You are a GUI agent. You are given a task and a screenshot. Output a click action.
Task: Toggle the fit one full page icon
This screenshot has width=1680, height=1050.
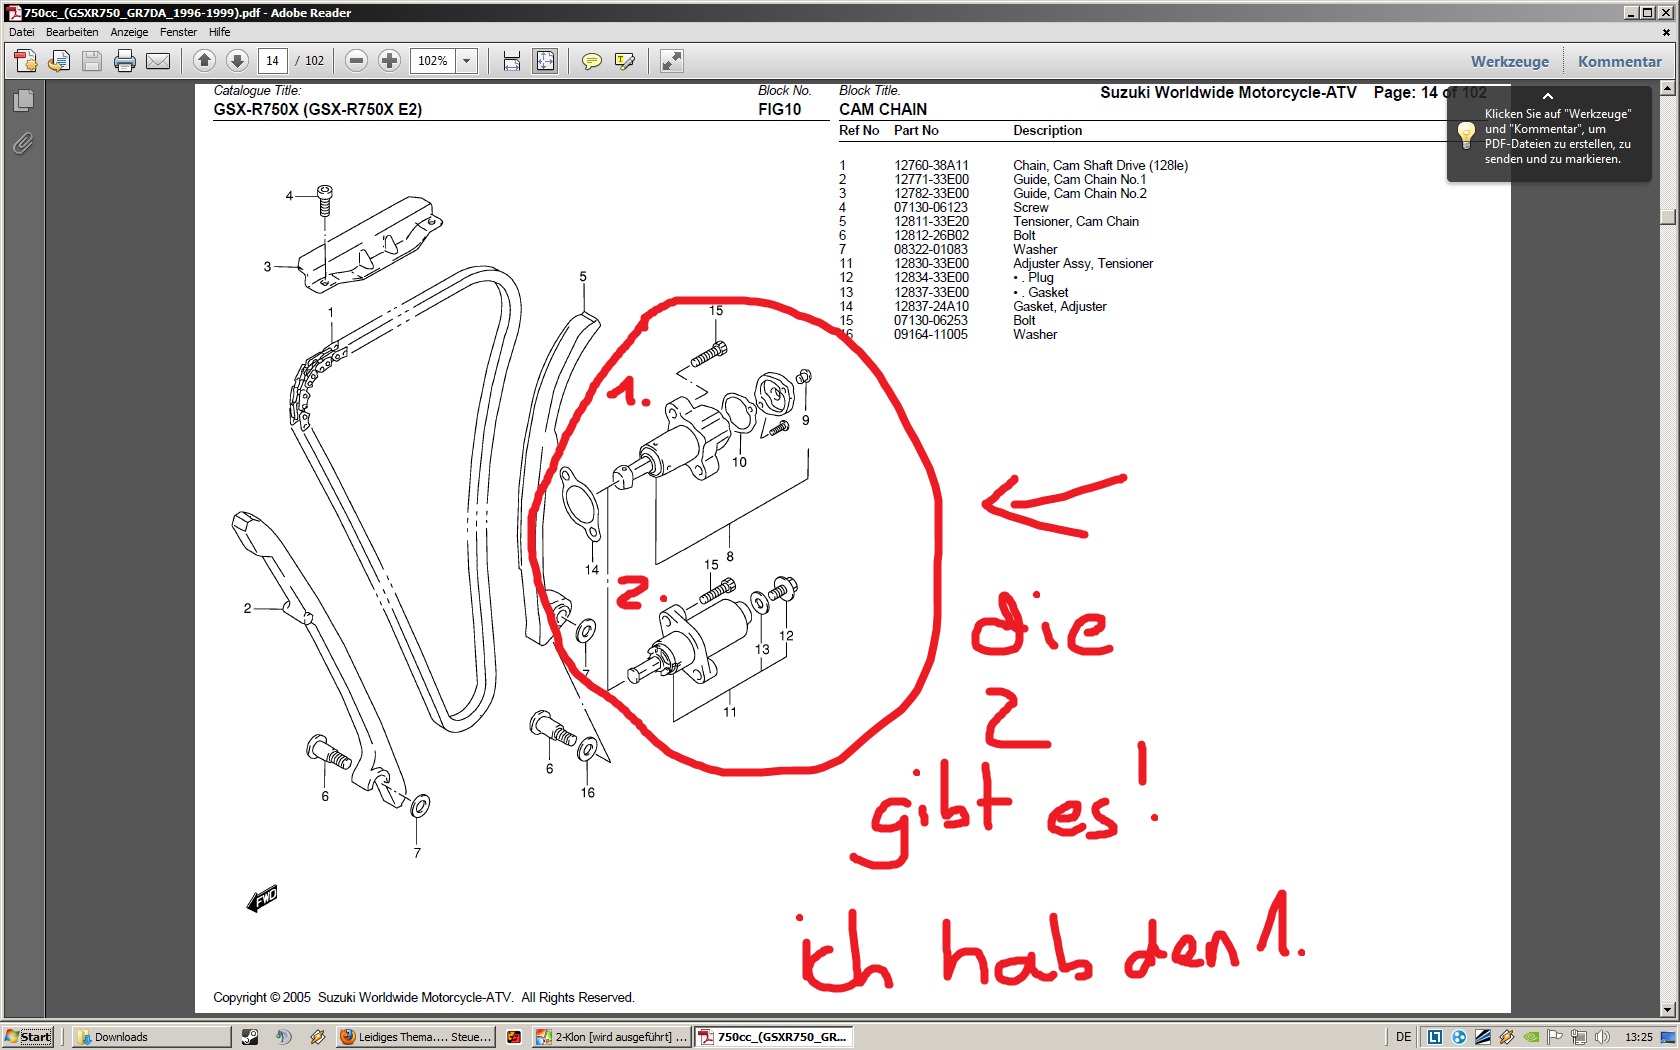545,61
